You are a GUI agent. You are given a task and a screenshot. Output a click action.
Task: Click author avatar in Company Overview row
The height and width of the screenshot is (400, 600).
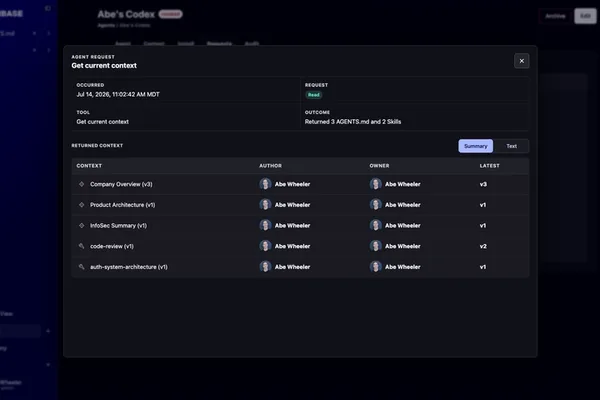265,184
